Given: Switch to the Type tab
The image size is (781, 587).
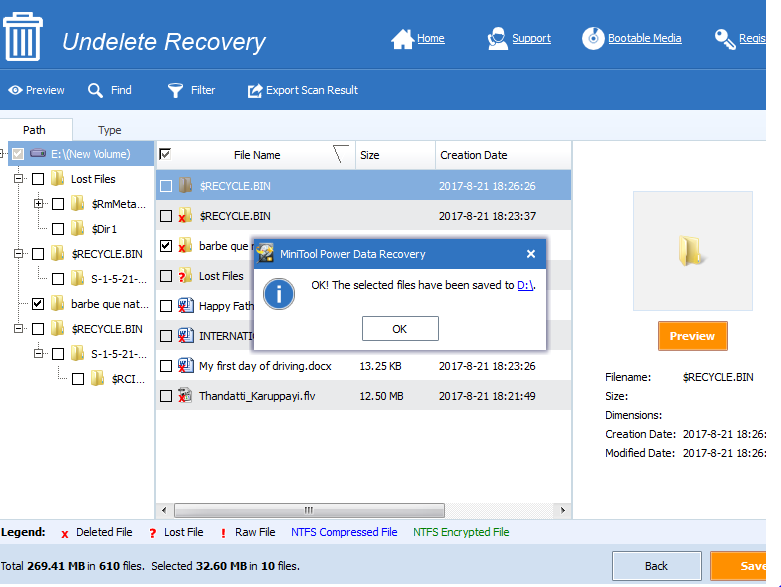Looking at the screenshot, I should [x=110, y=130].
